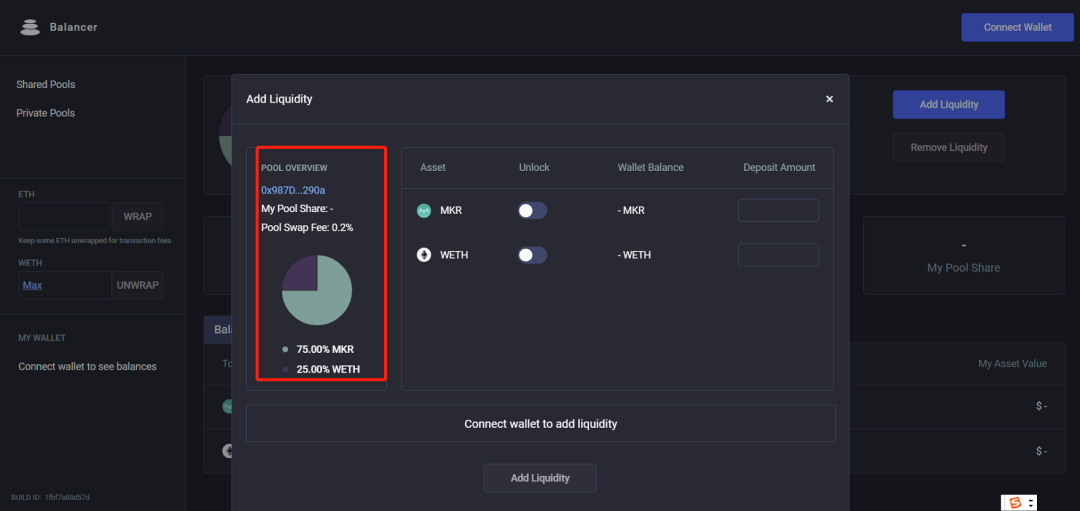Click the 75.00% MKR legend entry
This screenshot has height=511, width=1080.
318,349
